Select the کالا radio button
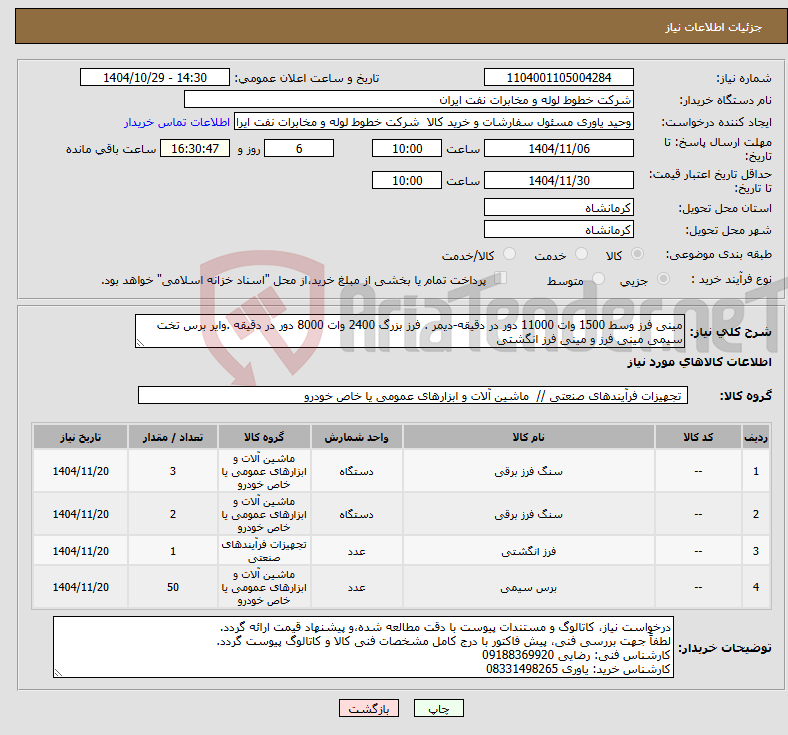Screen dimensions: 788x735 click(637, 254)
